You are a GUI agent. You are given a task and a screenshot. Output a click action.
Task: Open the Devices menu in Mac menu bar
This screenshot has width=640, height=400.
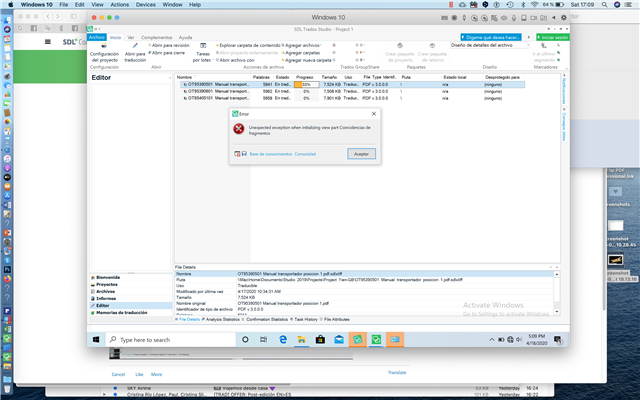145,4
